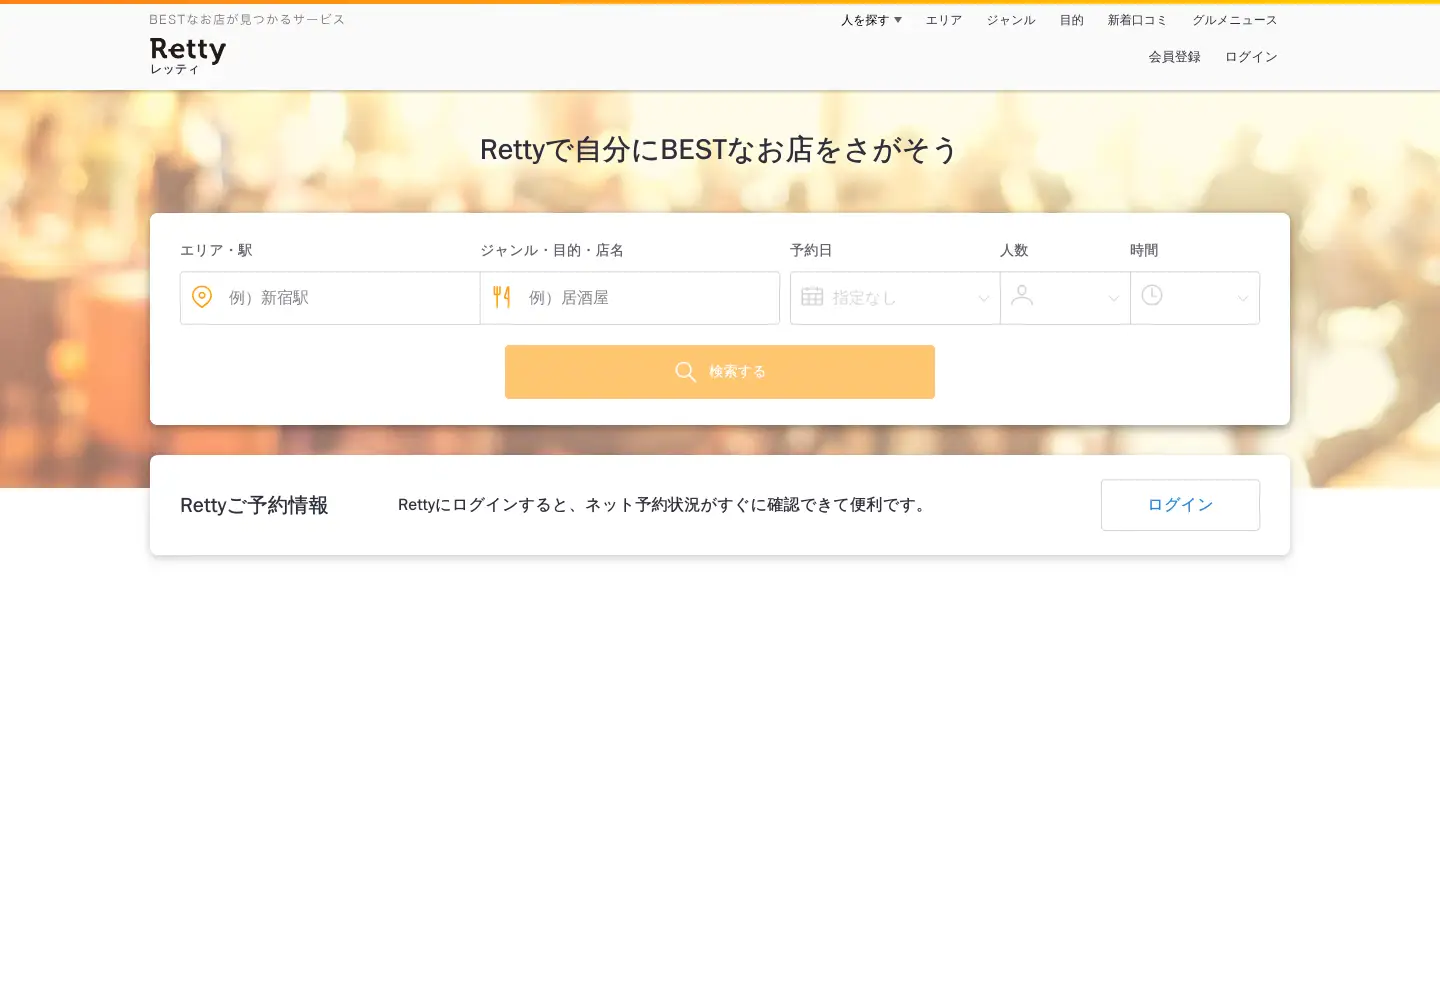
Task: Open グルメニュース in navigation
Action: point(1235,20)
